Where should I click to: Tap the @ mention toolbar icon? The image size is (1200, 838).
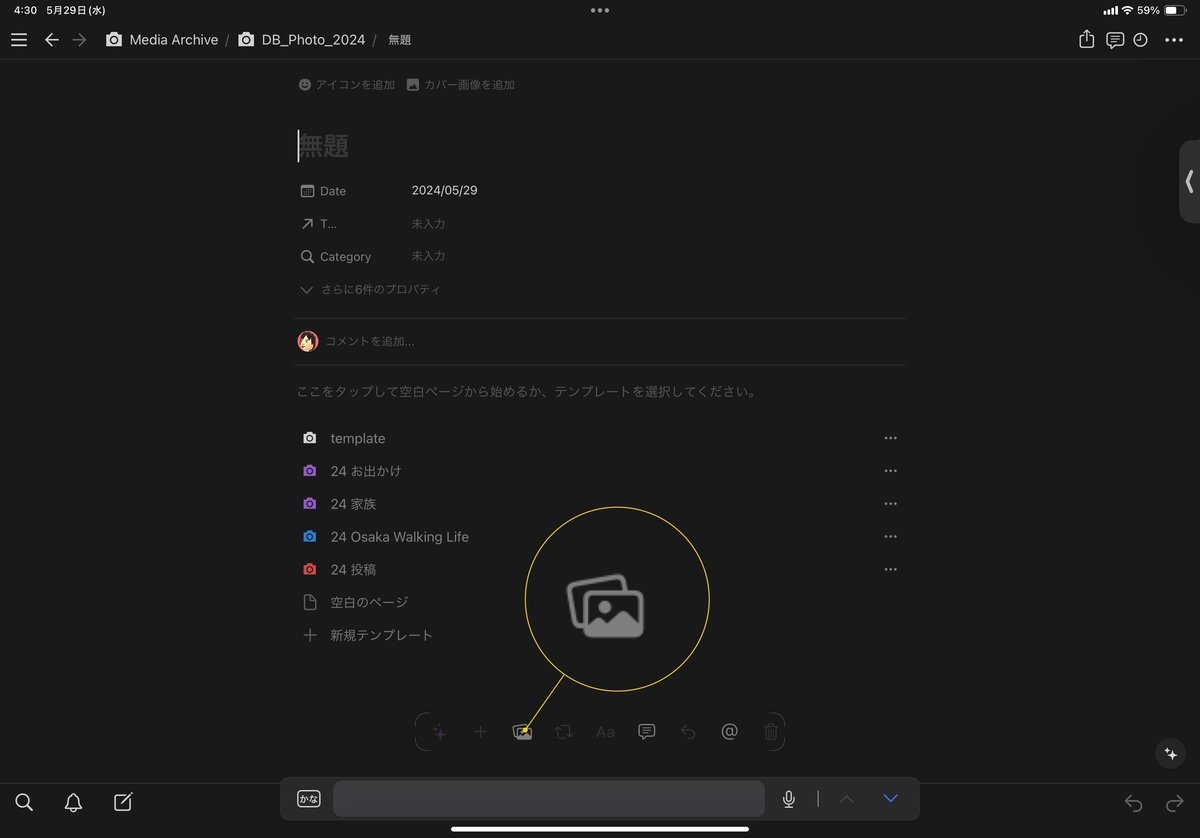pyautogui.click(x=729, y=732)
